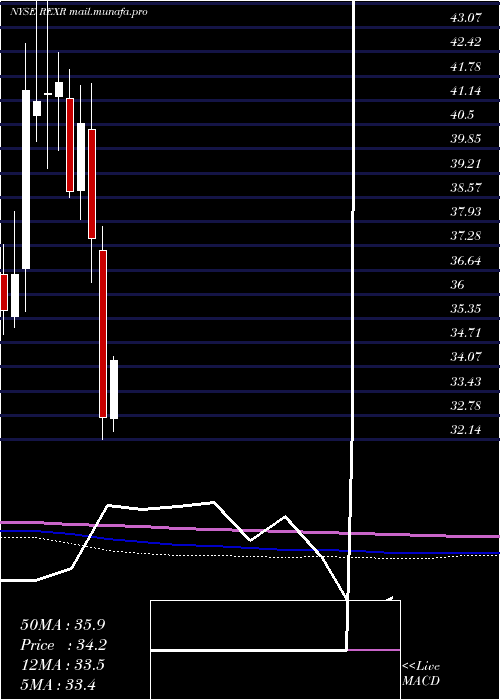Screen dimensions: 500x700
Task: Click the 38.57 price axis label
Action: point(466,188)
